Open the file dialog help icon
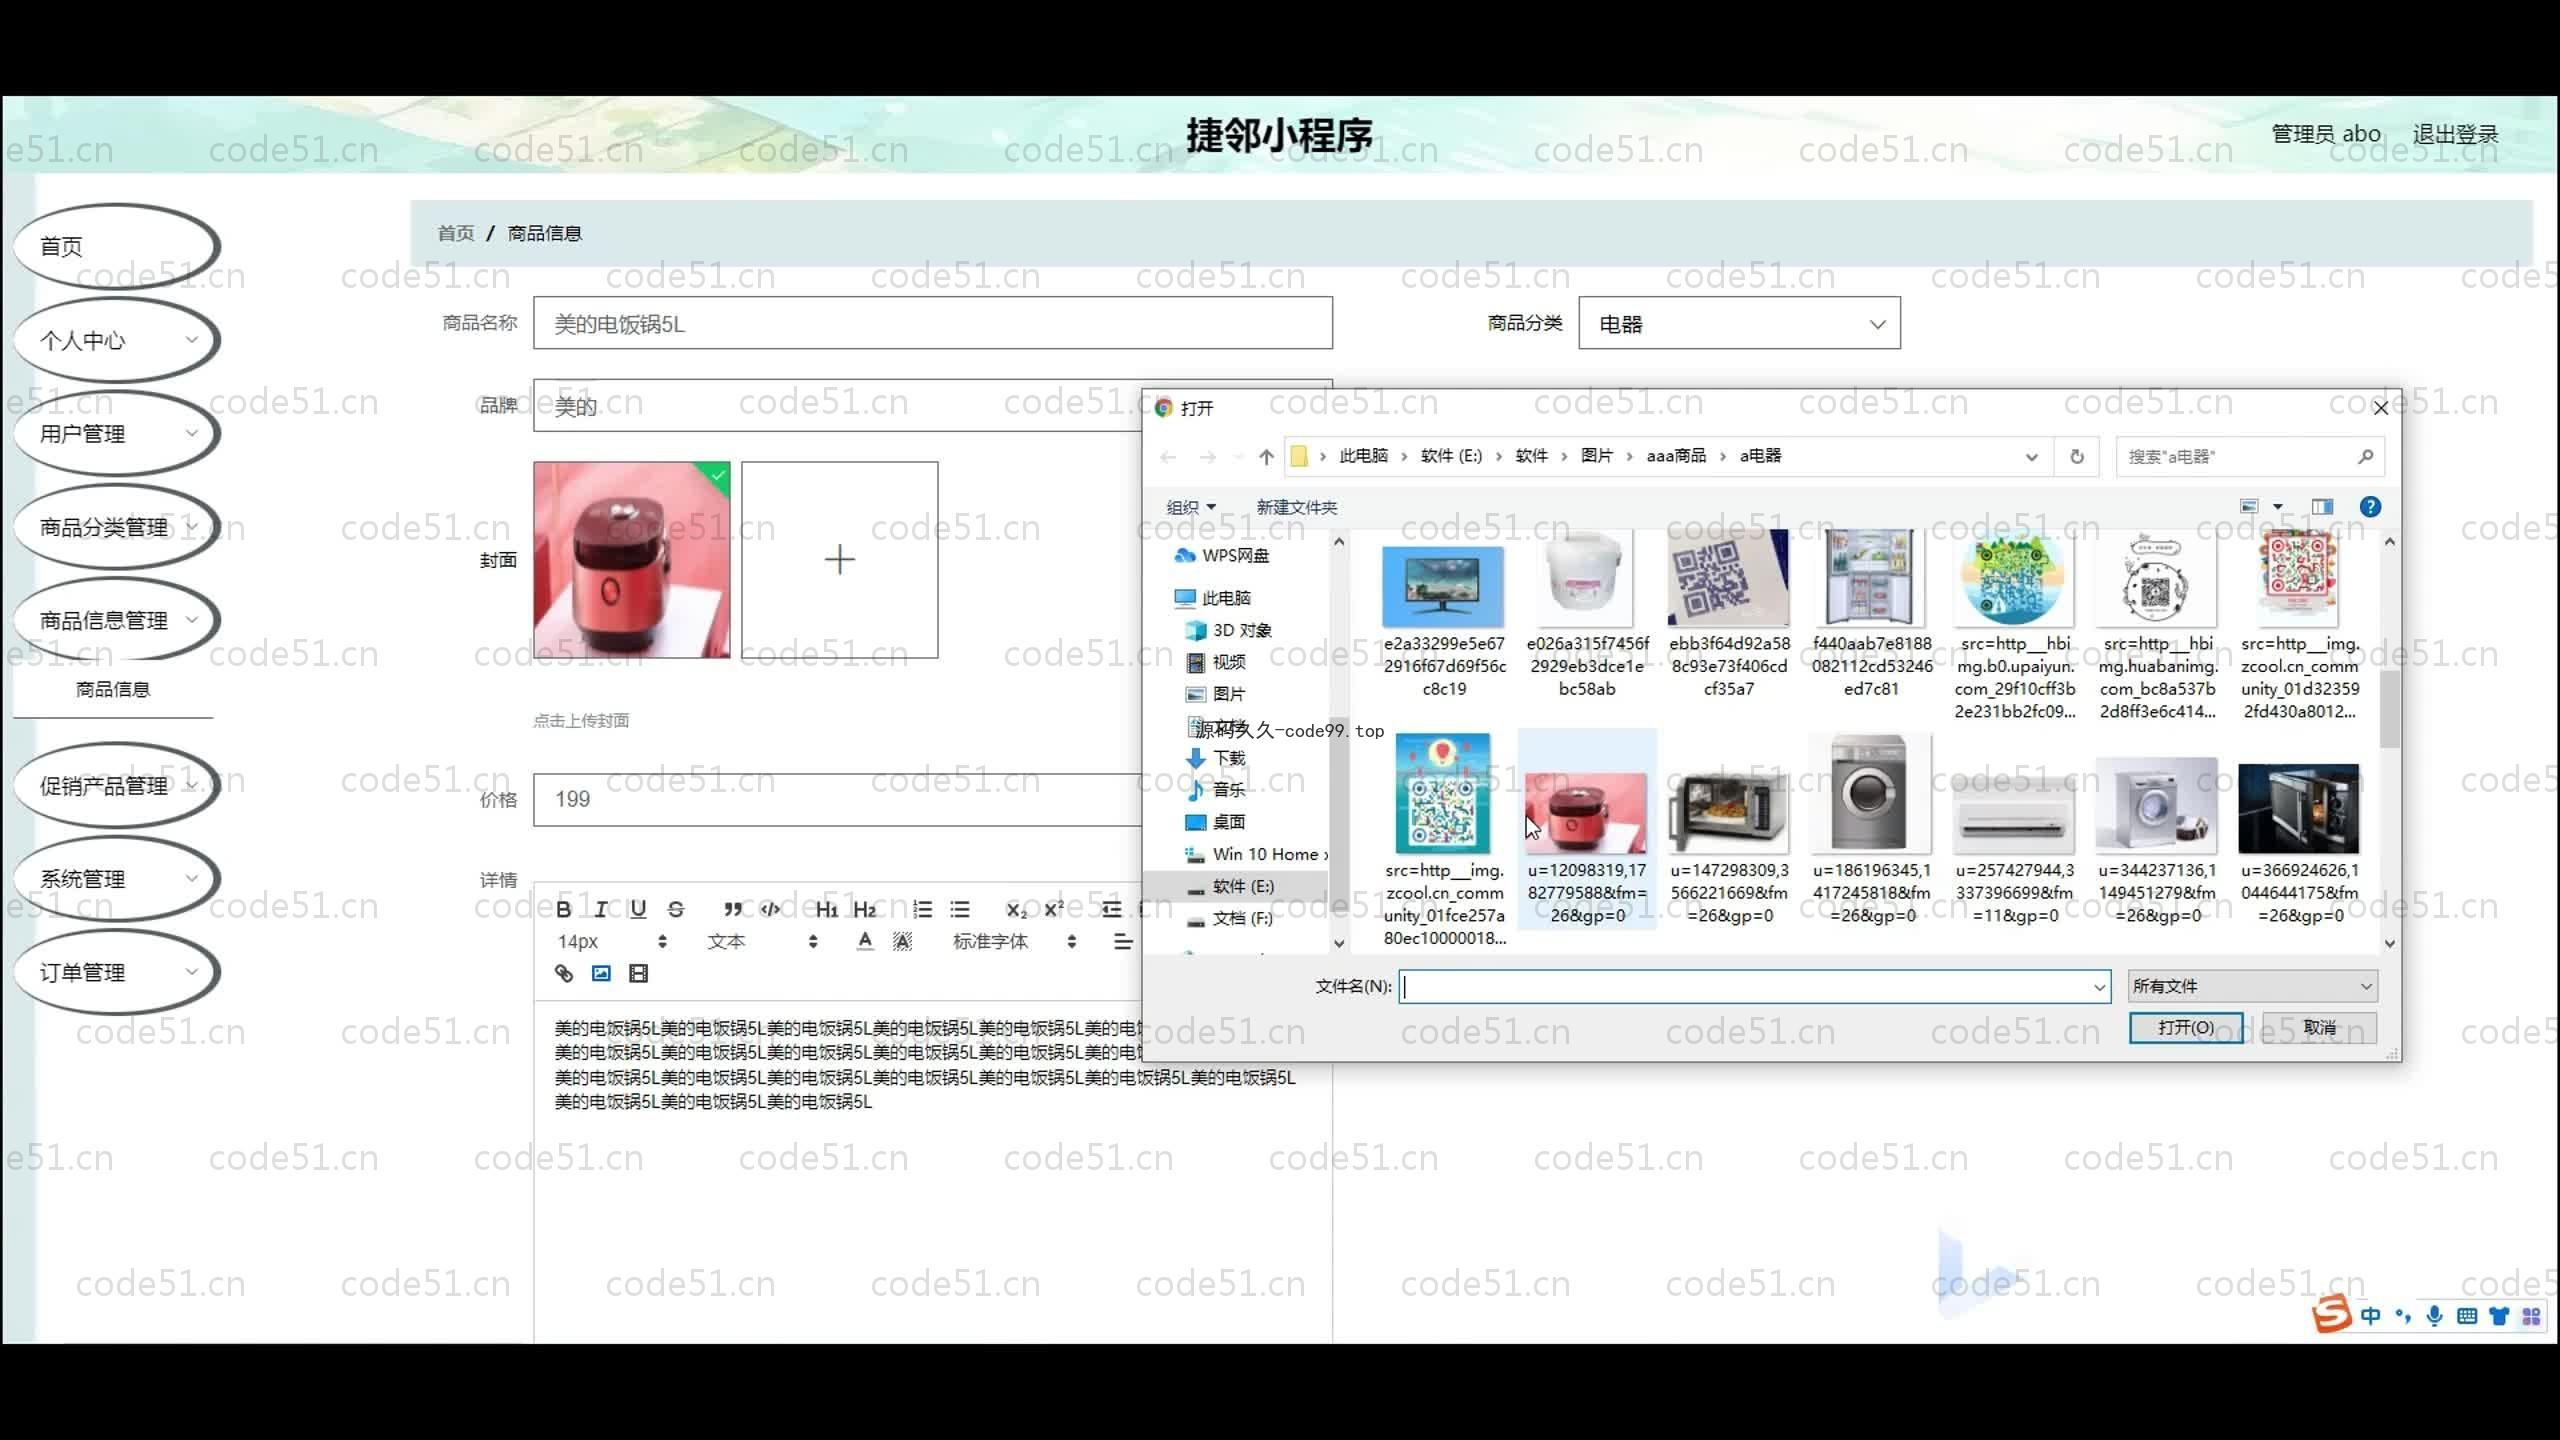 pos(2370,507)
